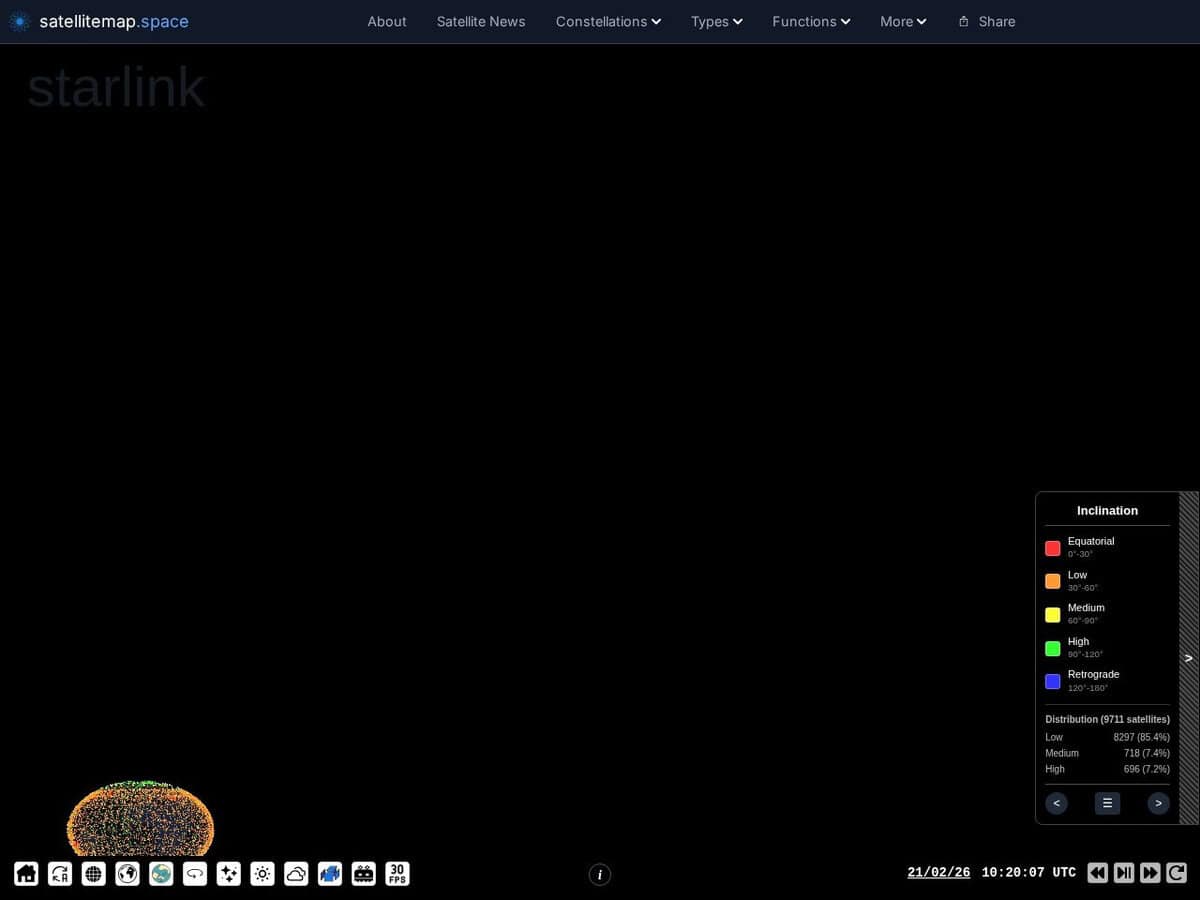Click the robot face icon
The image size is (1200, 900).
pyautogui.click(x=364, y=874)
